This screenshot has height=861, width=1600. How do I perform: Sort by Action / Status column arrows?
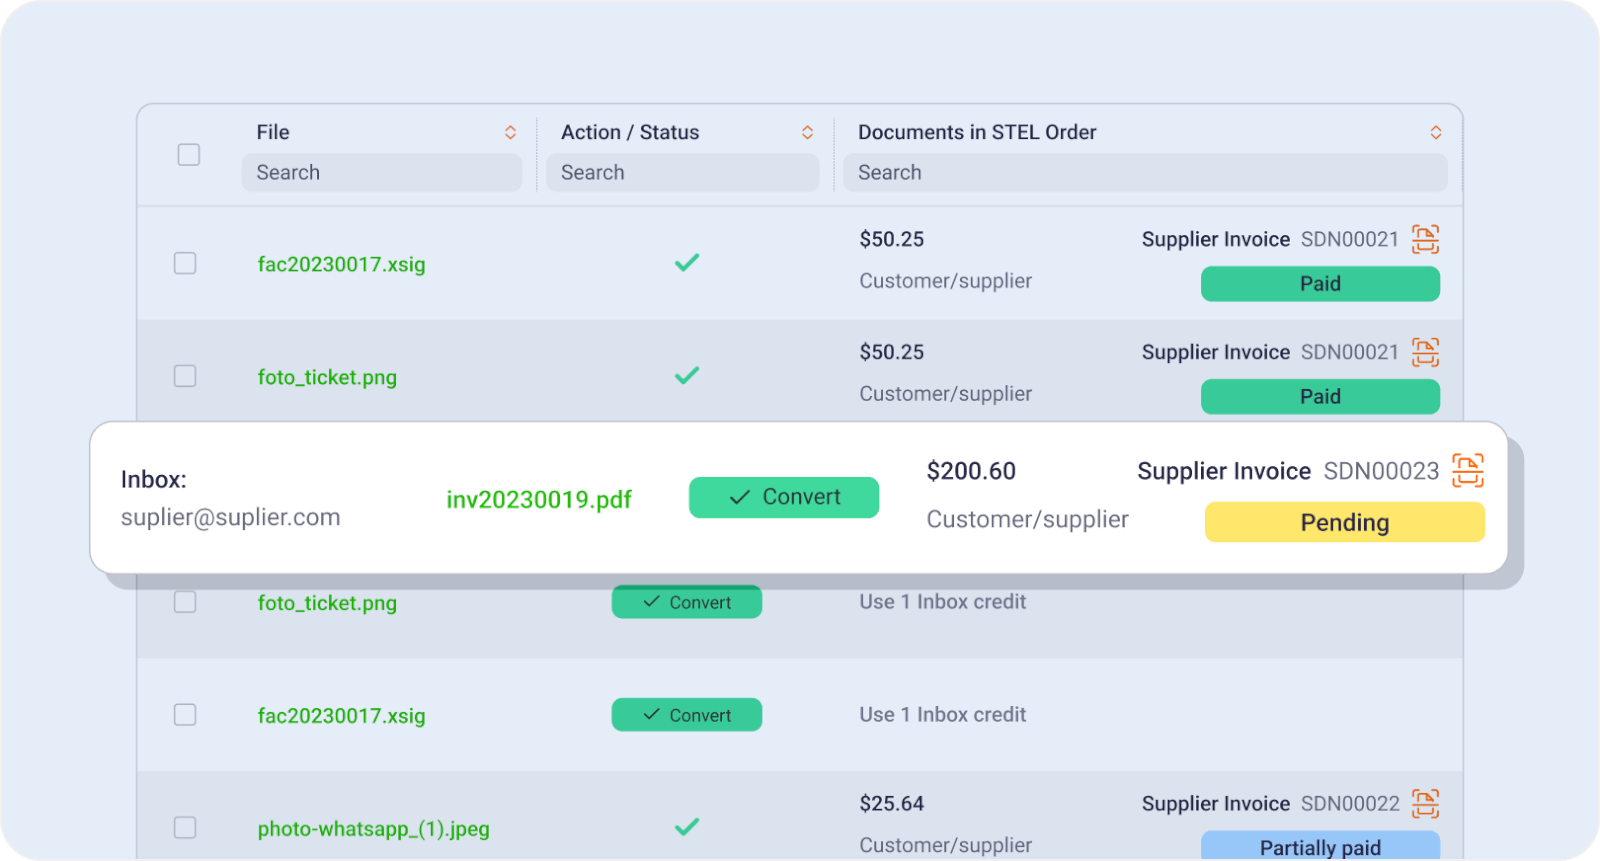click(807, 132)
